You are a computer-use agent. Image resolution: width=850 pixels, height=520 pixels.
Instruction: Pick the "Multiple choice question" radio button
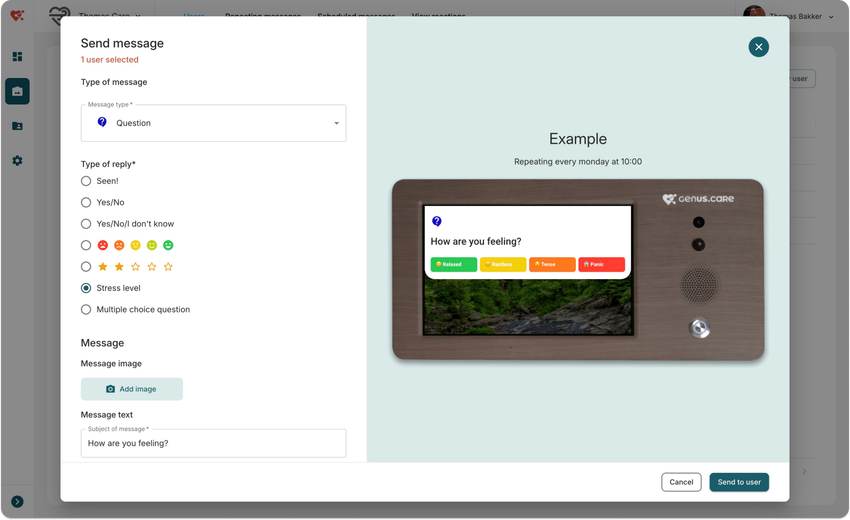86,310
